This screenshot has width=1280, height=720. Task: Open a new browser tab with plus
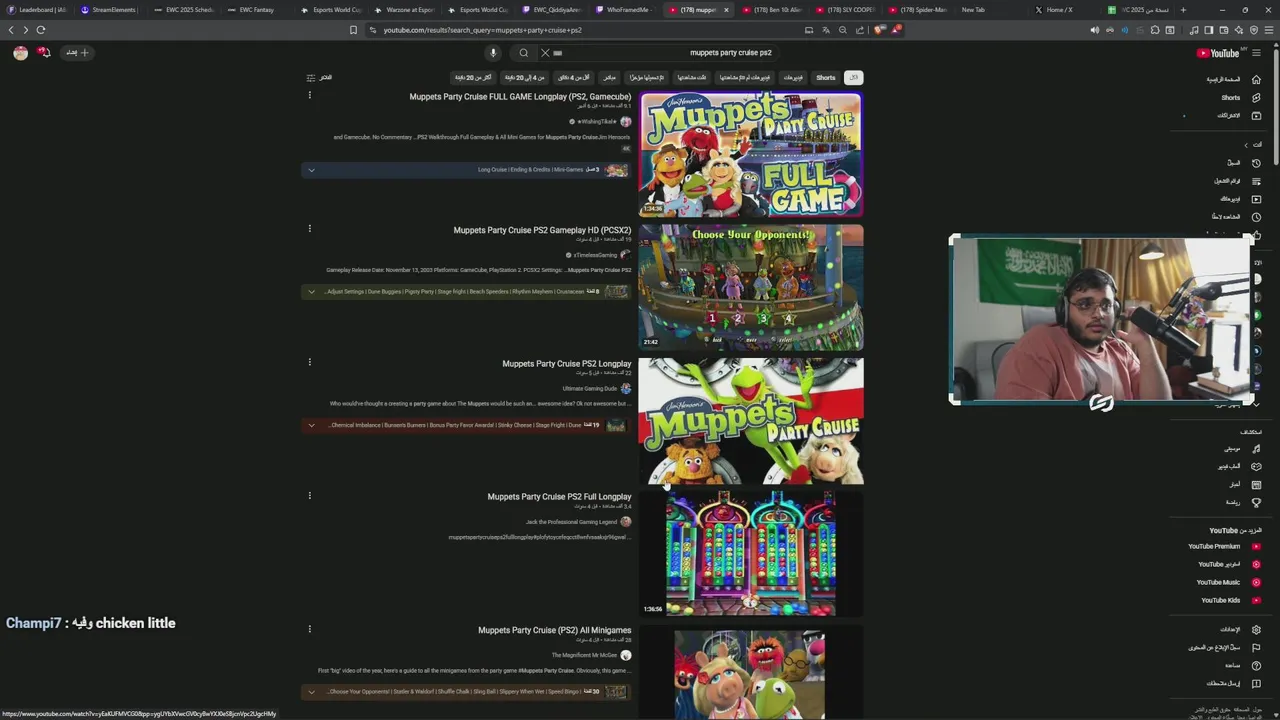pyautogui.click(x=1183, y=10)
